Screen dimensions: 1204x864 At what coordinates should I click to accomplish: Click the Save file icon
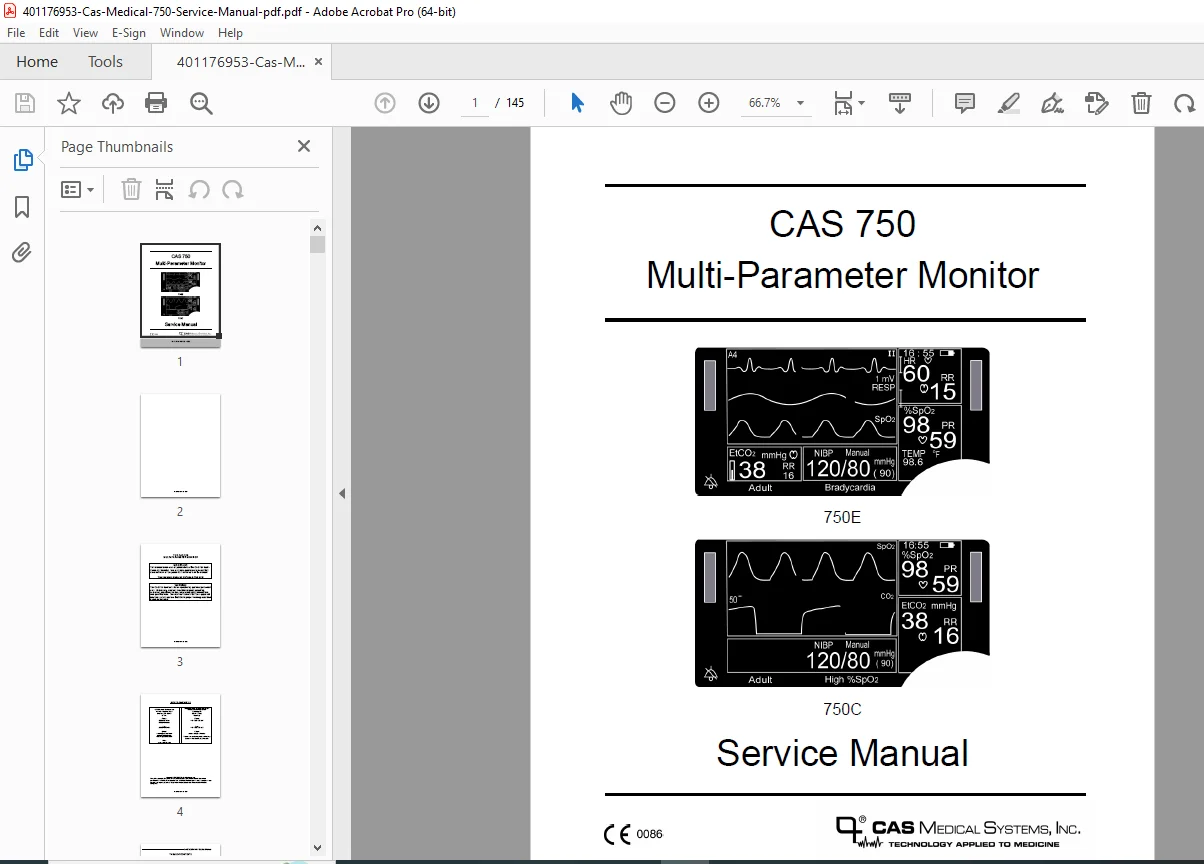25,103
